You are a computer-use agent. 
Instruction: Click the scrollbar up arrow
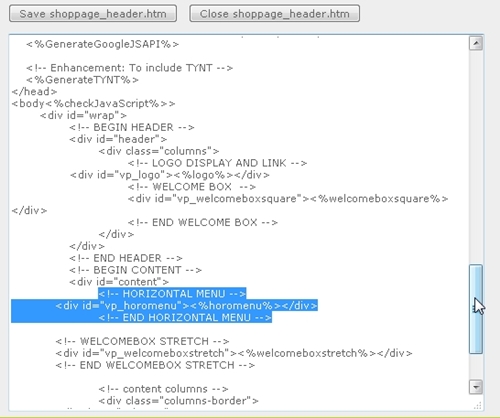coord(476,43)
